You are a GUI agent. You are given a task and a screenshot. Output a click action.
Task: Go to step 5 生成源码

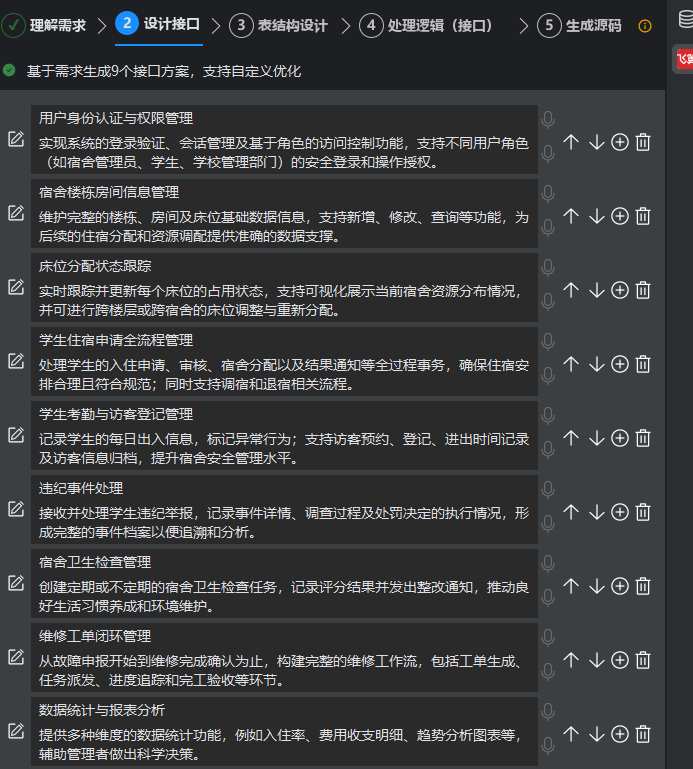579,25
